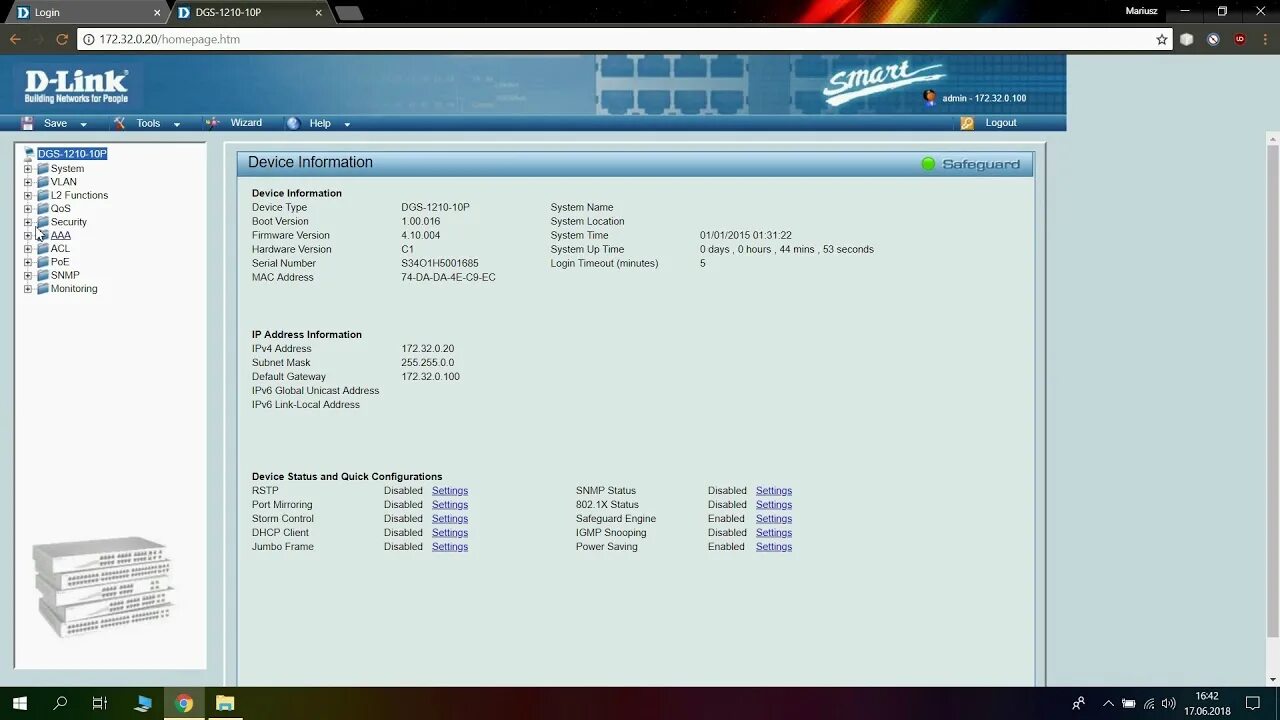The width and height of the screenshot is (1280, 720).
Task: Expand the SNMP tree node
Action: point(28,275)
